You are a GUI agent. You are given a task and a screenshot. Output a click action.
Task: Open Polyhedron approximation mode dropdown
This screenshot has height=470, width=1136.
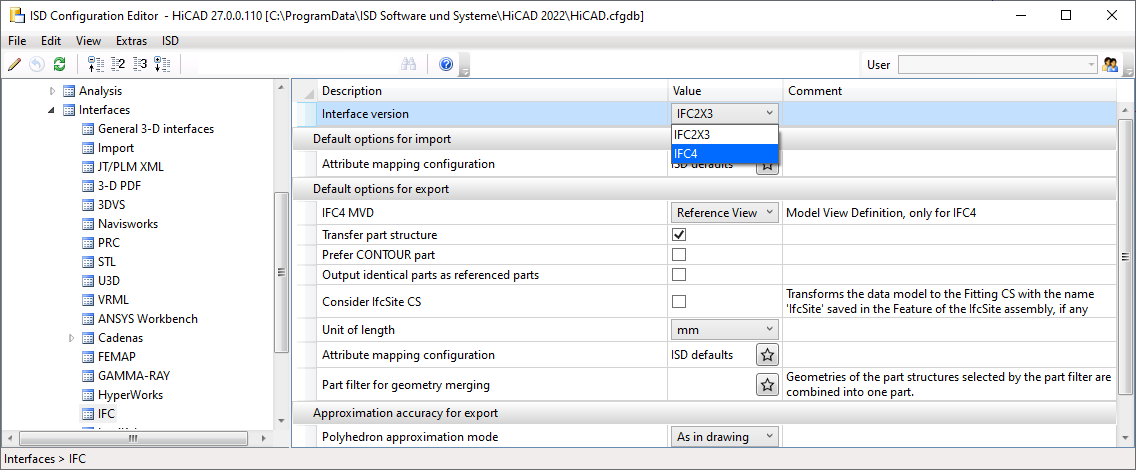(724, 437)
